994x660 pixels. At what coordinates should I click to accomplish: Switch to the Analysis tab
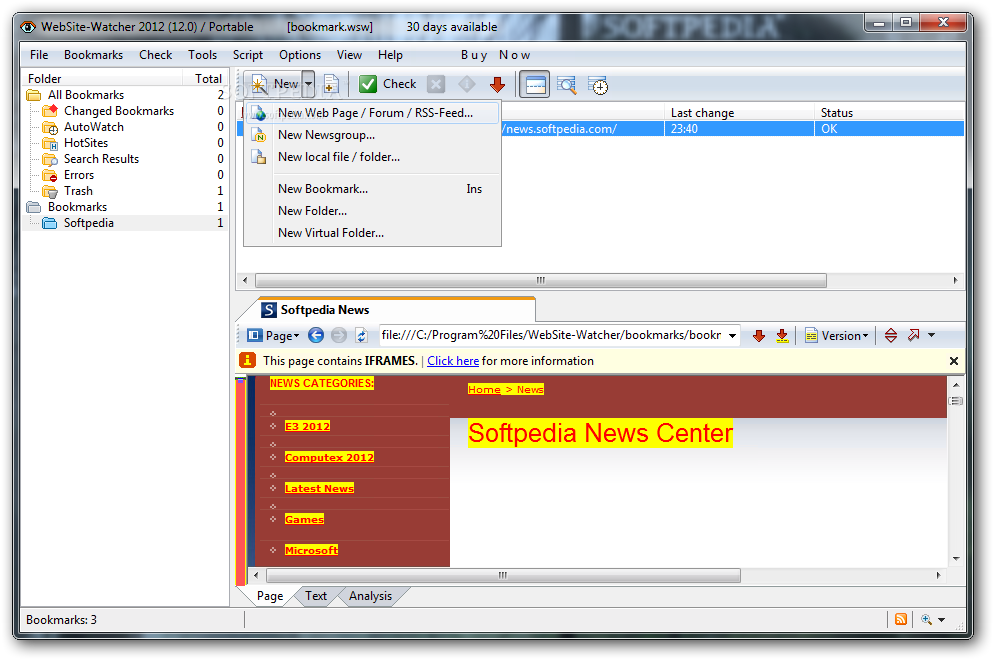pyautogui.click(x=370, y=596)
